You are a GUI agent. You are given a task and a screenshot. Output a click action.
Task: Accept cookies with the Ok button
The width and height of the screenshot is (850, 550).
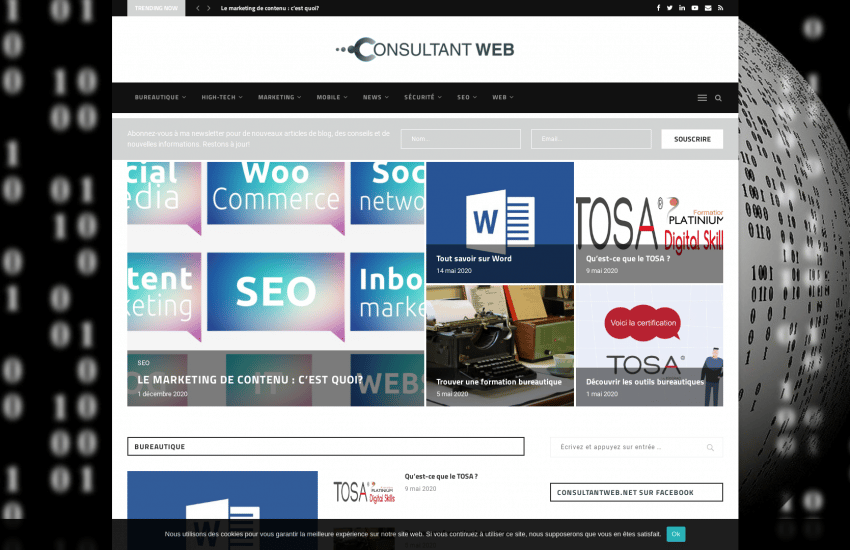(x=676, y=534)
